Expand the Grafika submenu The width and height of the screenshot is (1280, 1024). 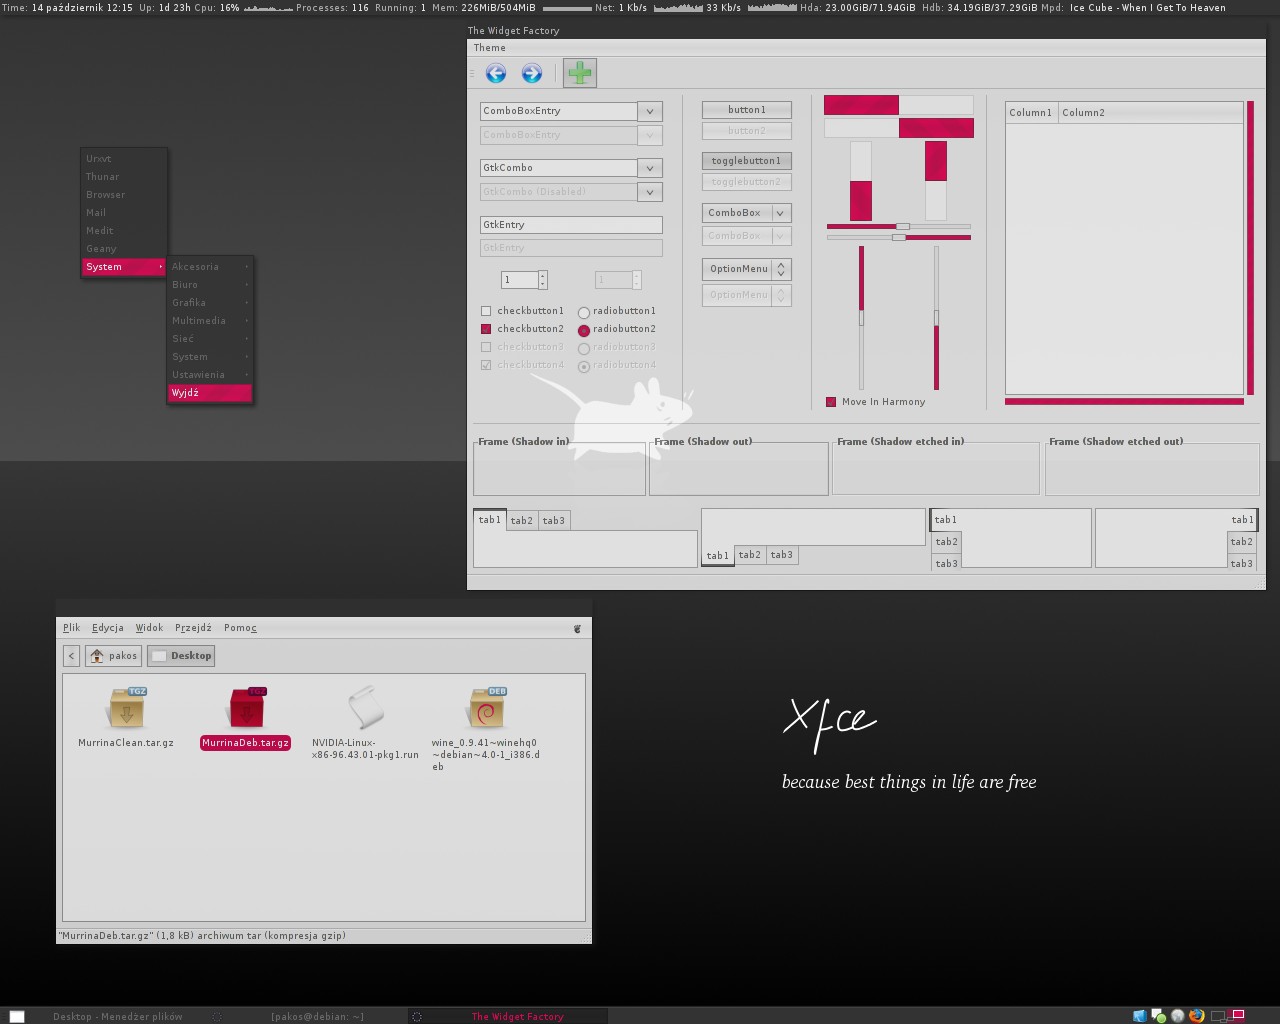[210, 303]
